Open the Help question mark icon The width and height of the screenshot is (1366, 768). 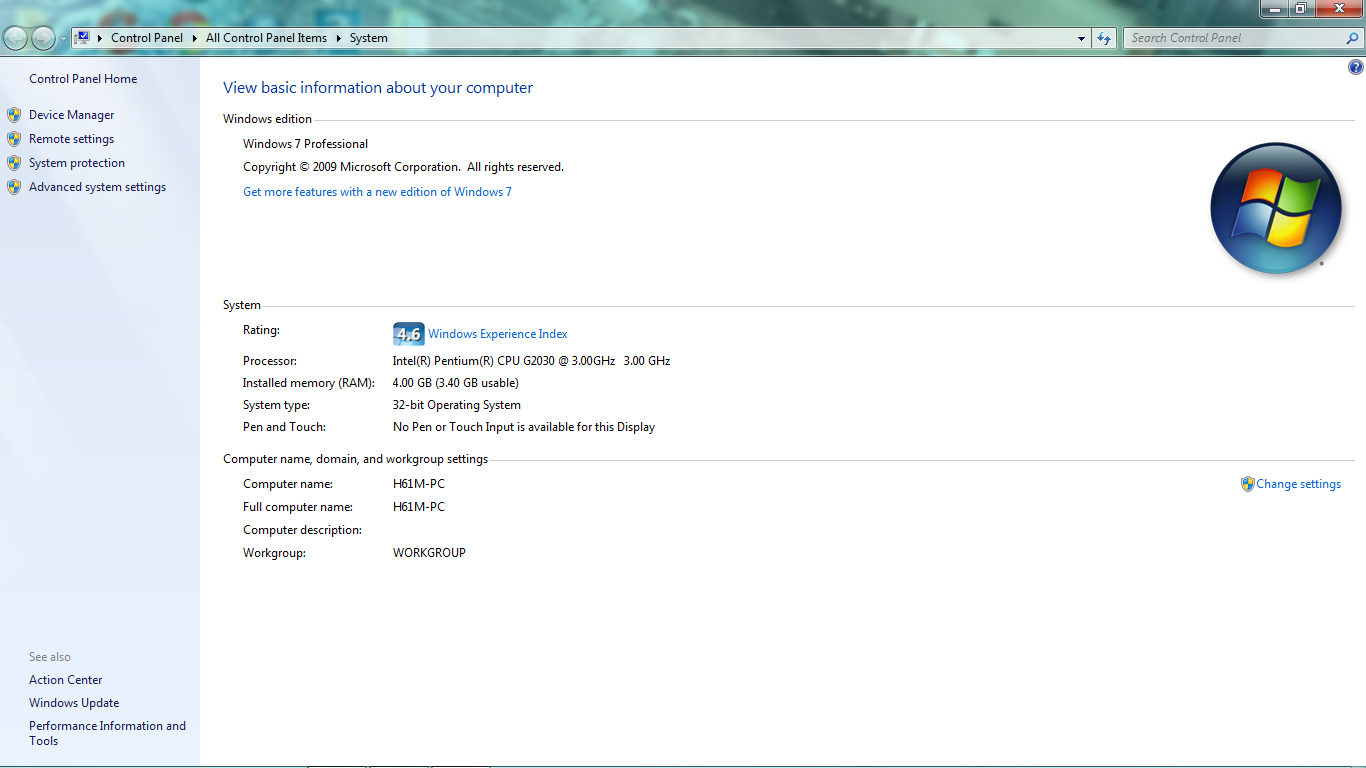click(1356, 68)
